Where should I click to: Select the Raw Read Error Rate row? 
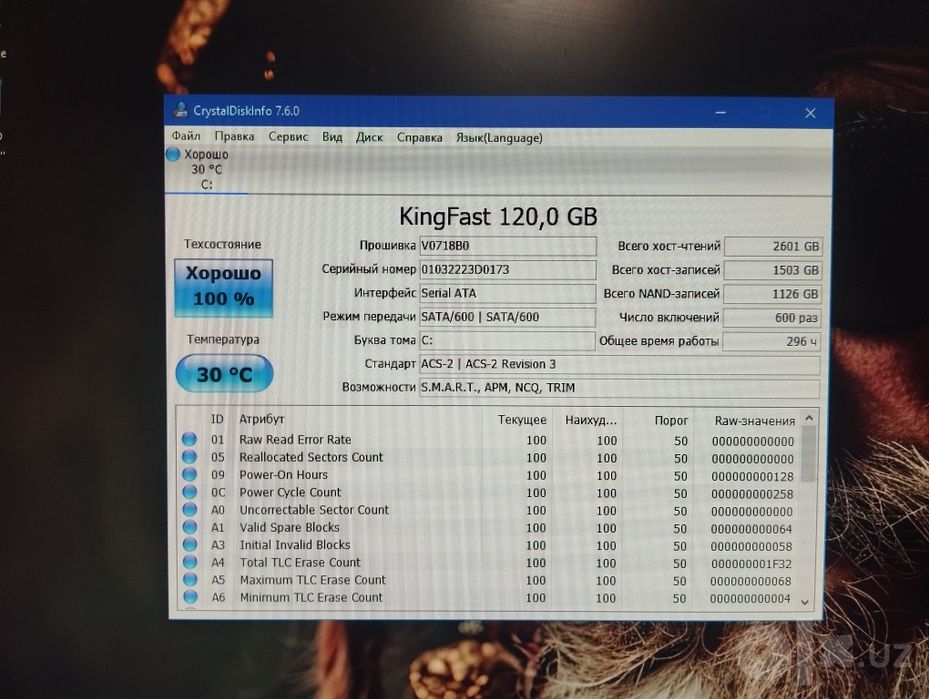(x=489, y=440)
